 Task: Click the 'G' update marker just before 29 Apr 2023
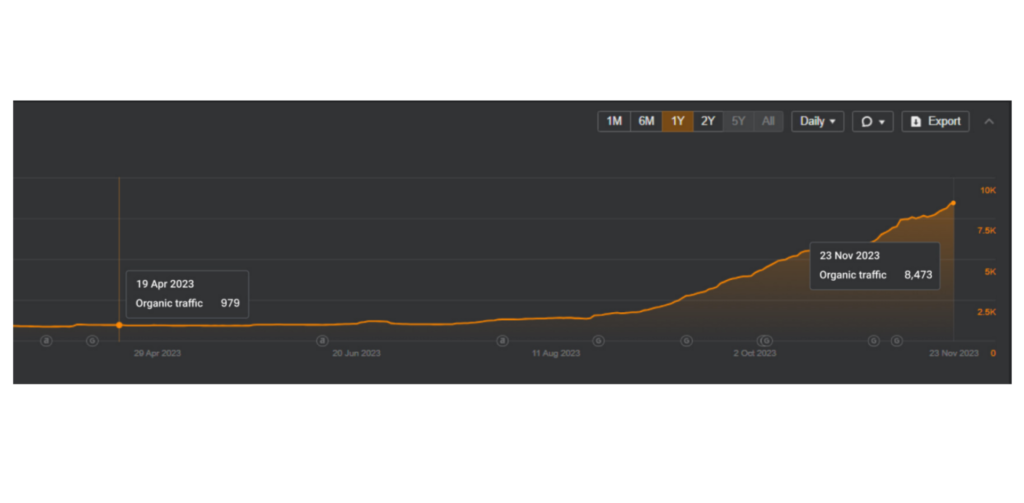click(92, 341)
